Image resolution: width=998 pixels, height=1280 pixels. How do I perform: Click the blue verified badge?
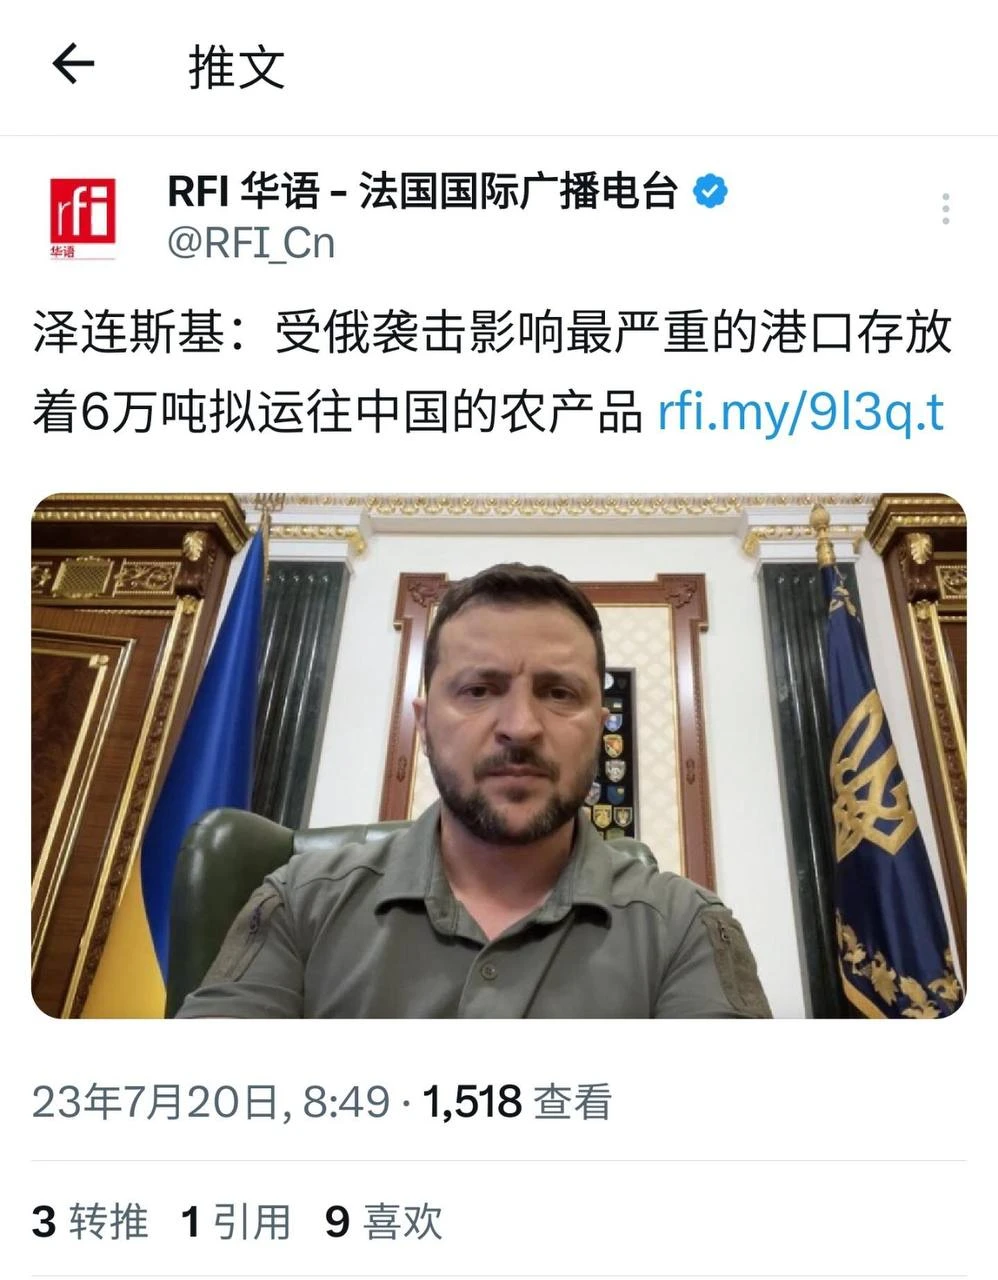pyautogui.click(x=711, y=190)
